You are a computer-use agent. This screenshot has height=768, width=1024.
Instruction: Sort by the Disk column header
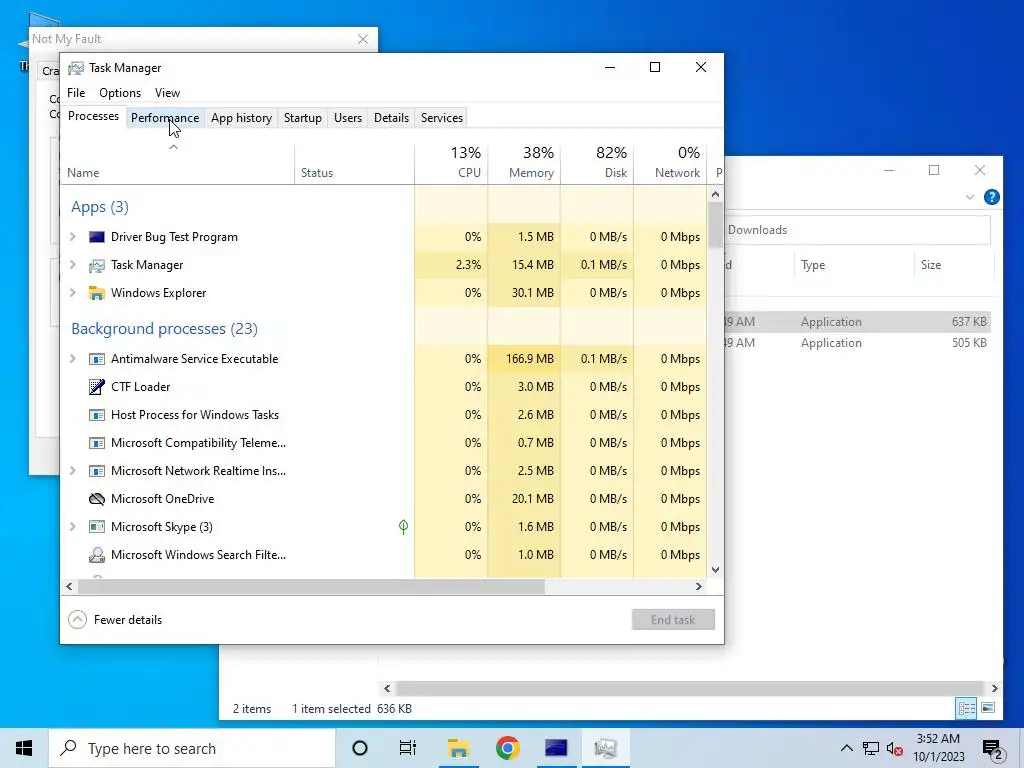pyautogui.click(x=598, y=163)
